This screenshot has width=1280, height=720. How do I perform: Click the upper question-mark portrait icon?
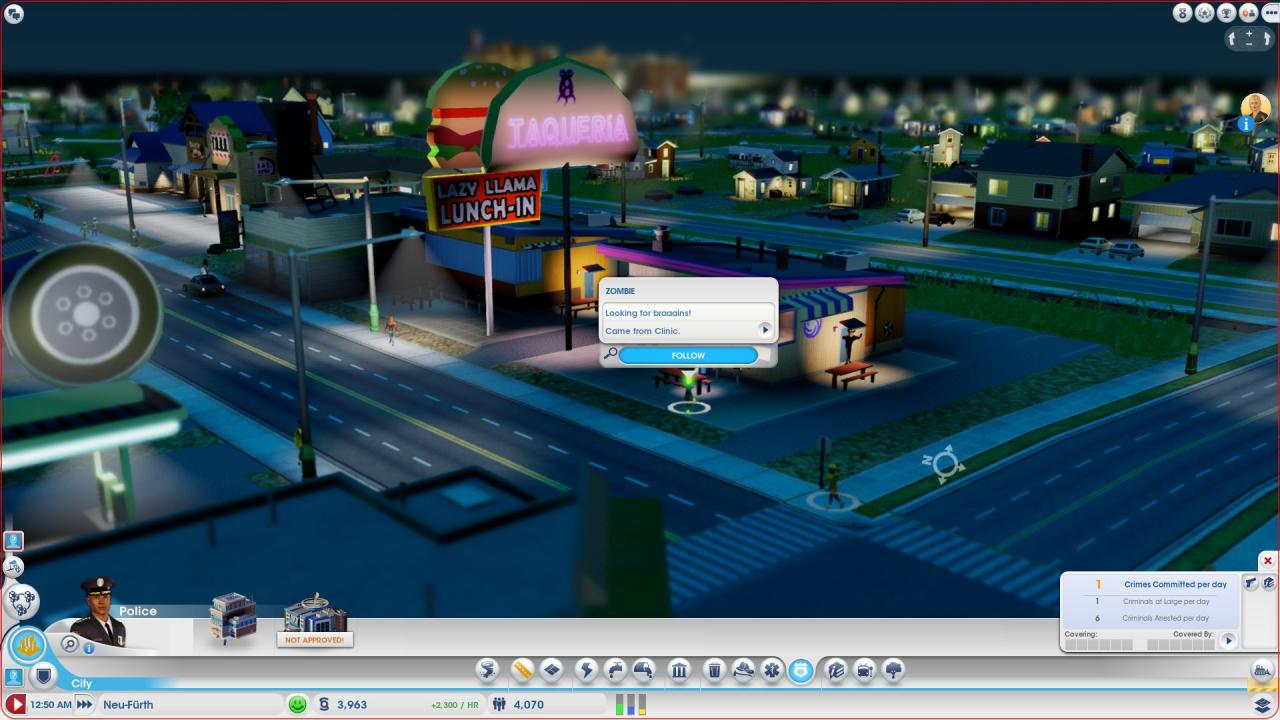pos(13,540)
